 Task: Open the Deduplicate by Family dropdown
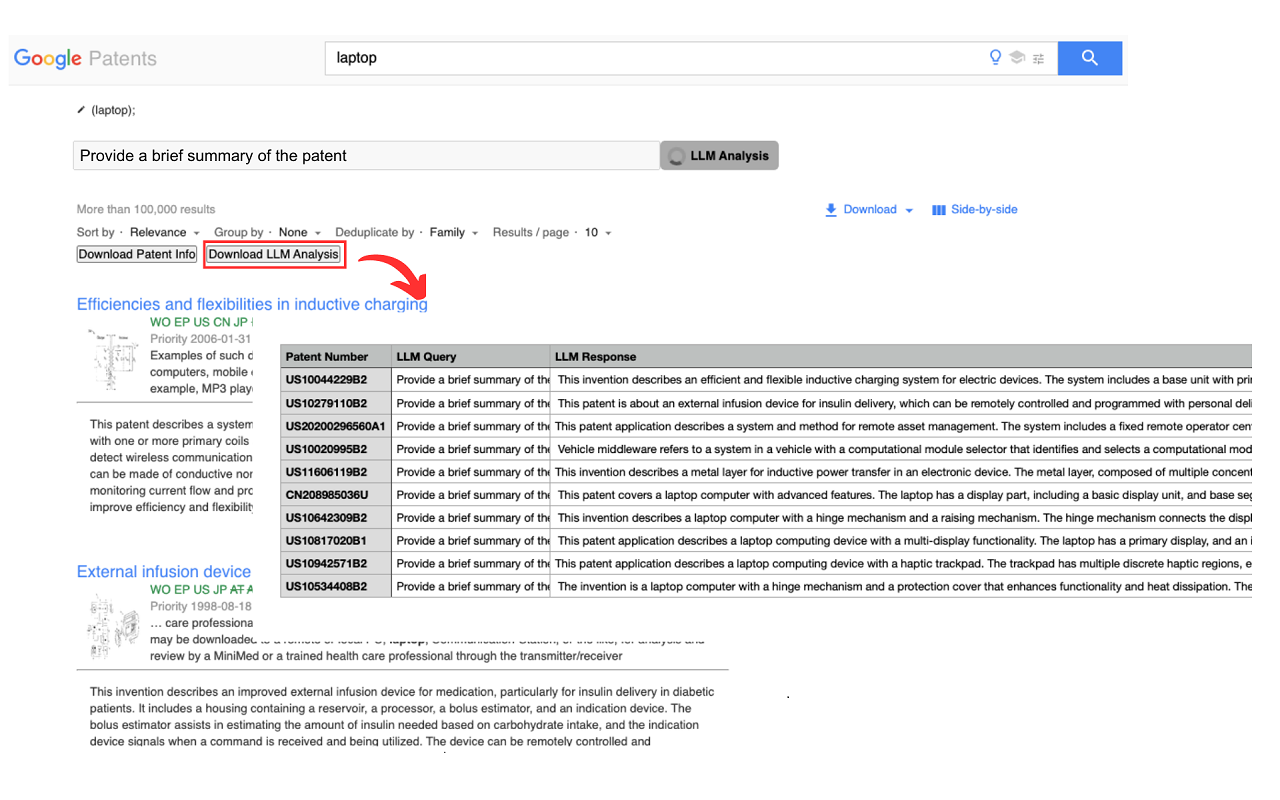point(453,232)
